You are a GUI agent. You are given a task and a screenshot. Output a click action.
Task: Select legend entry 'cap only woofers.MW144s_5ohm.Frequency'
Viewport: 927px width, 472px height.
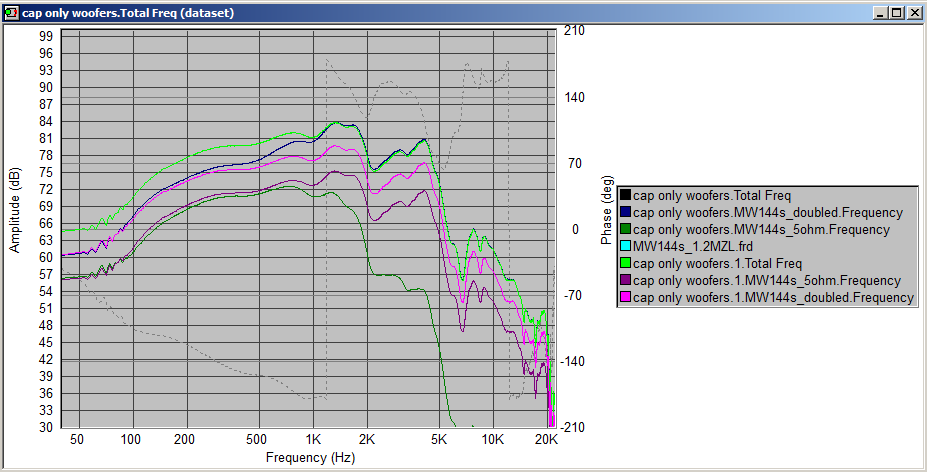[761, 229]
